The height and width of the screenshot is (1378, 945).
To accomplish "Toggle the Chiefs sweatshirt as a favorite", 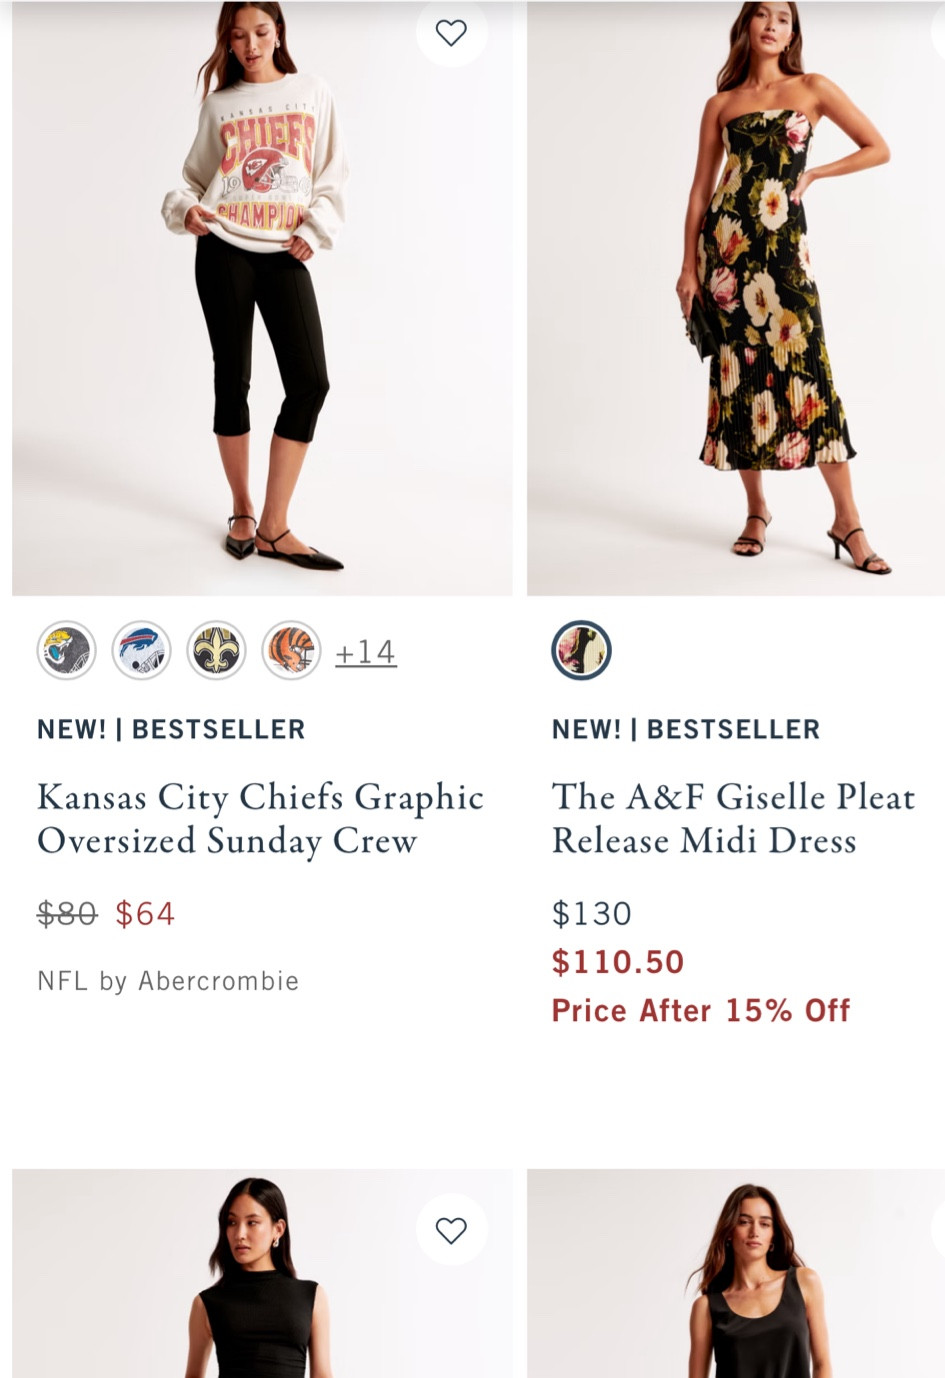I will tap(451, 31).
